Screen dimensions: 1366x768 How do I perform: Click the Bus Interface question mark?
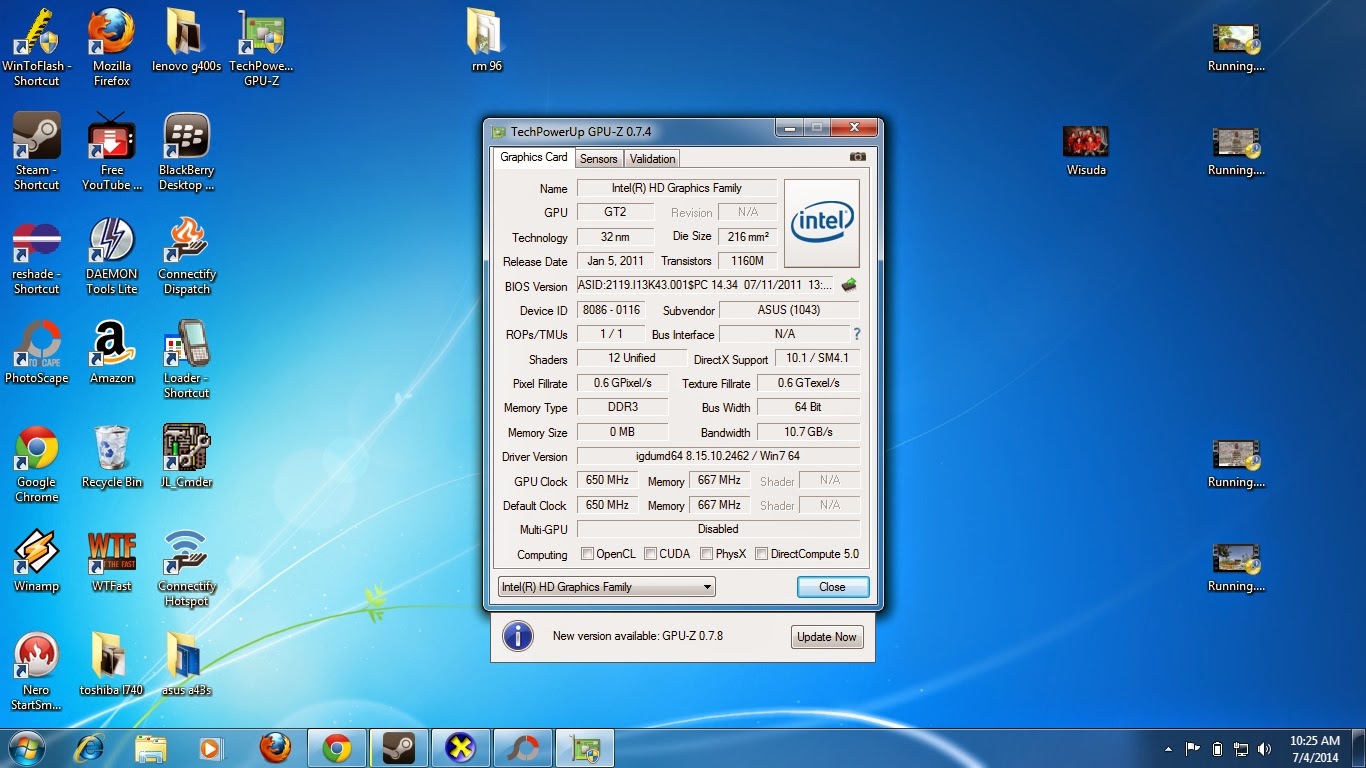tap(857, 334)
